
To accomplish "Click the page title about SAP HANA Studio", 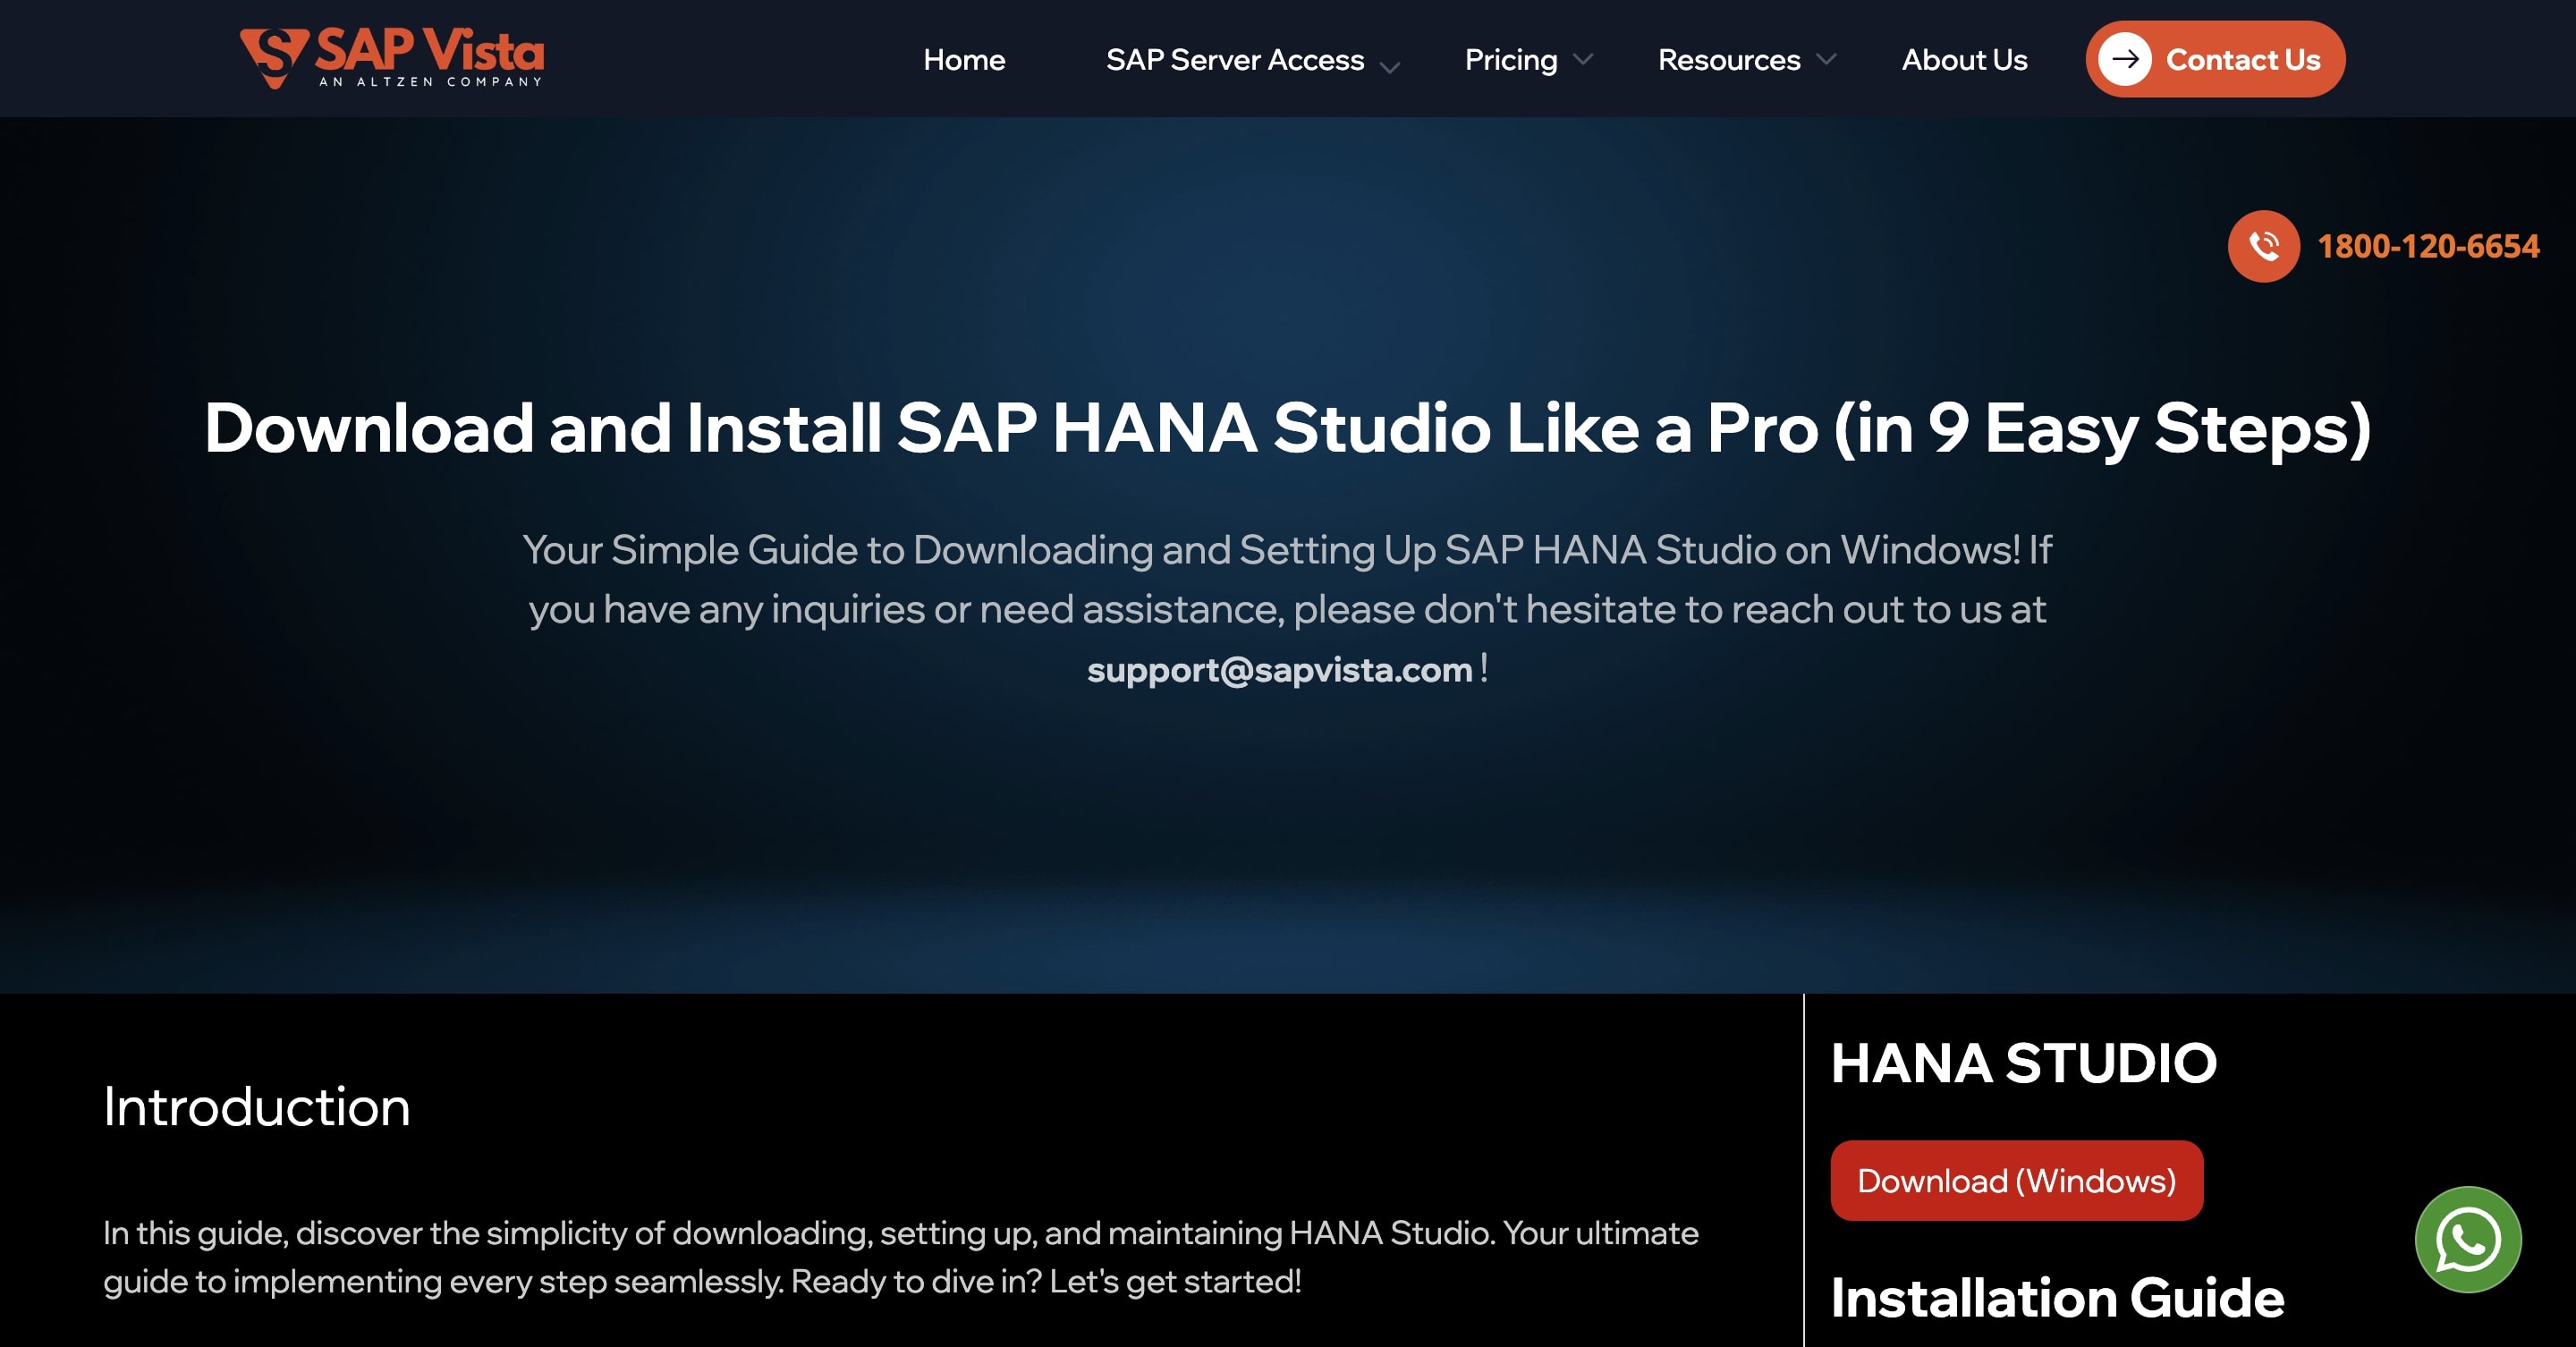I will tap(1288, 430).
